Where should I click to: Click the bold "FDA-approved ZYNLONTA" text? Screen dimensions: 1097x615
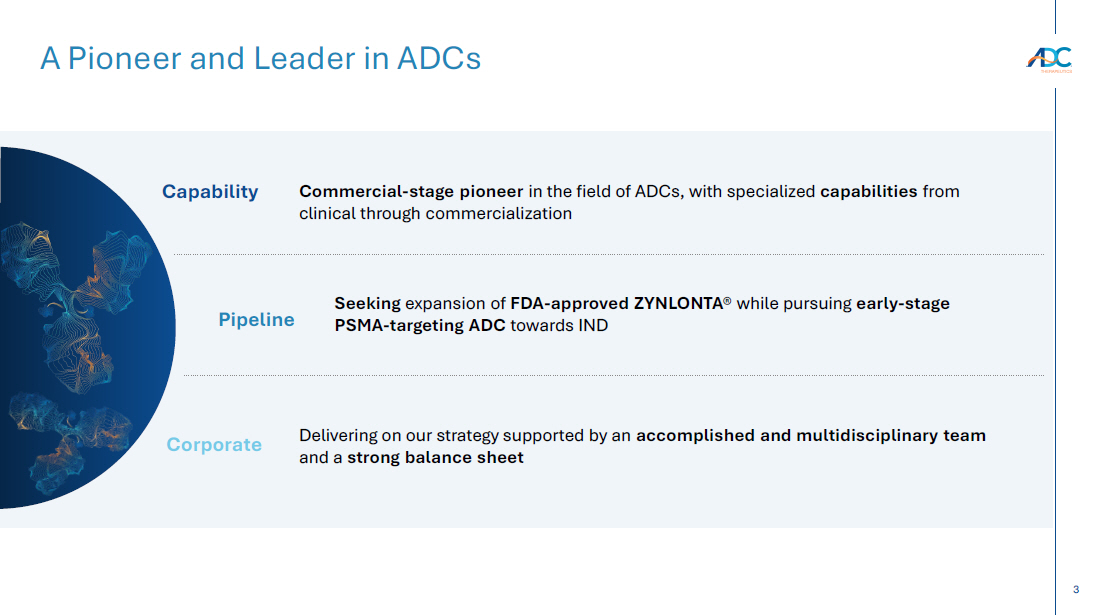click(x=616, y=303)
